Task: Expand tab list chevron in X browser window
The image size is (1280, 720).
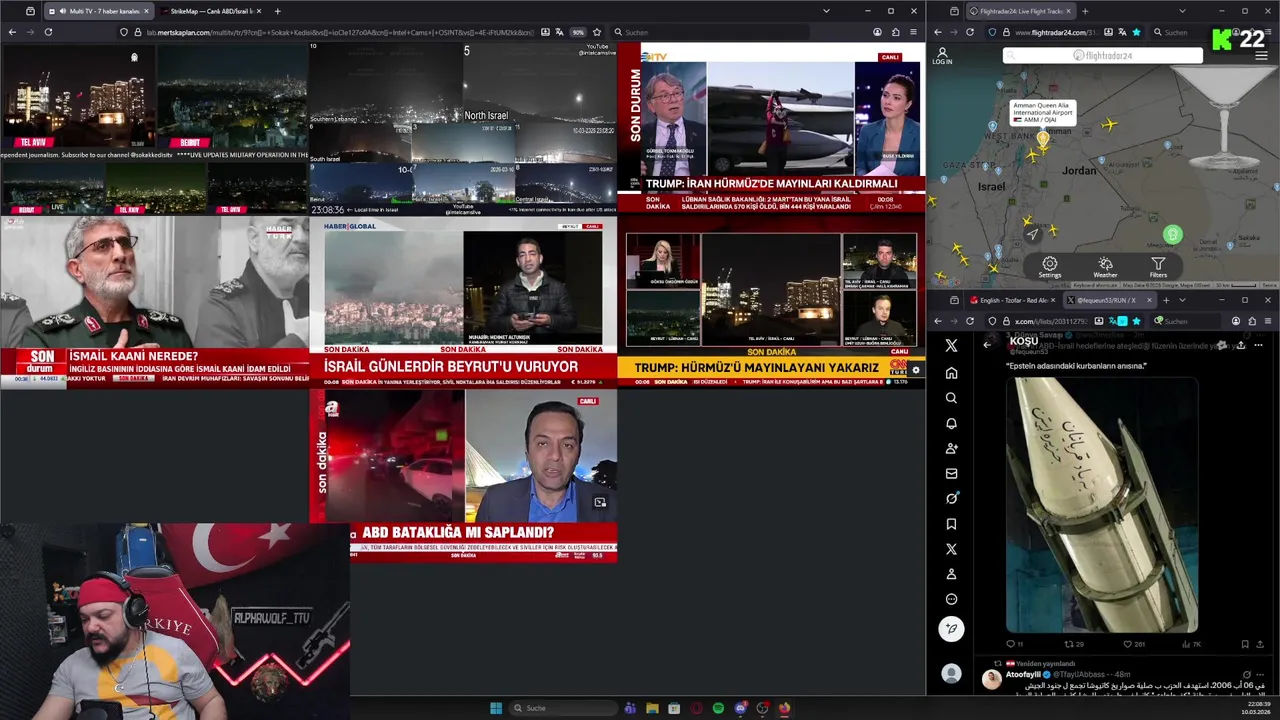Action: pyautogui.click(x=1182, y=300)
